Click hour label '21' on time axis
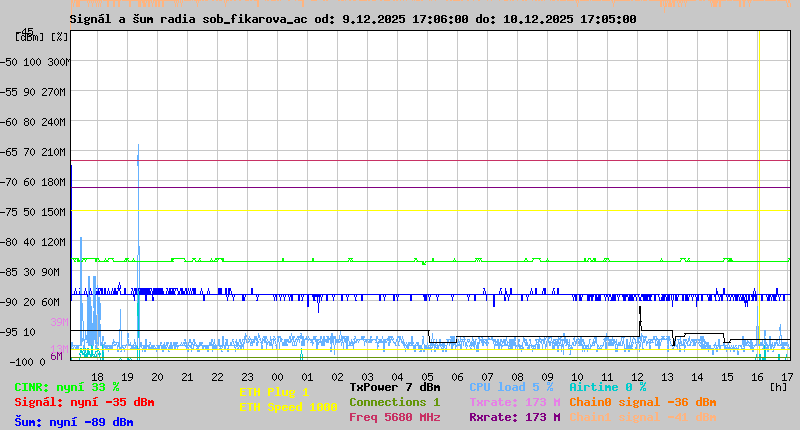Image resolution: width=800 pixels, height=430 pixels. [187, 377]
